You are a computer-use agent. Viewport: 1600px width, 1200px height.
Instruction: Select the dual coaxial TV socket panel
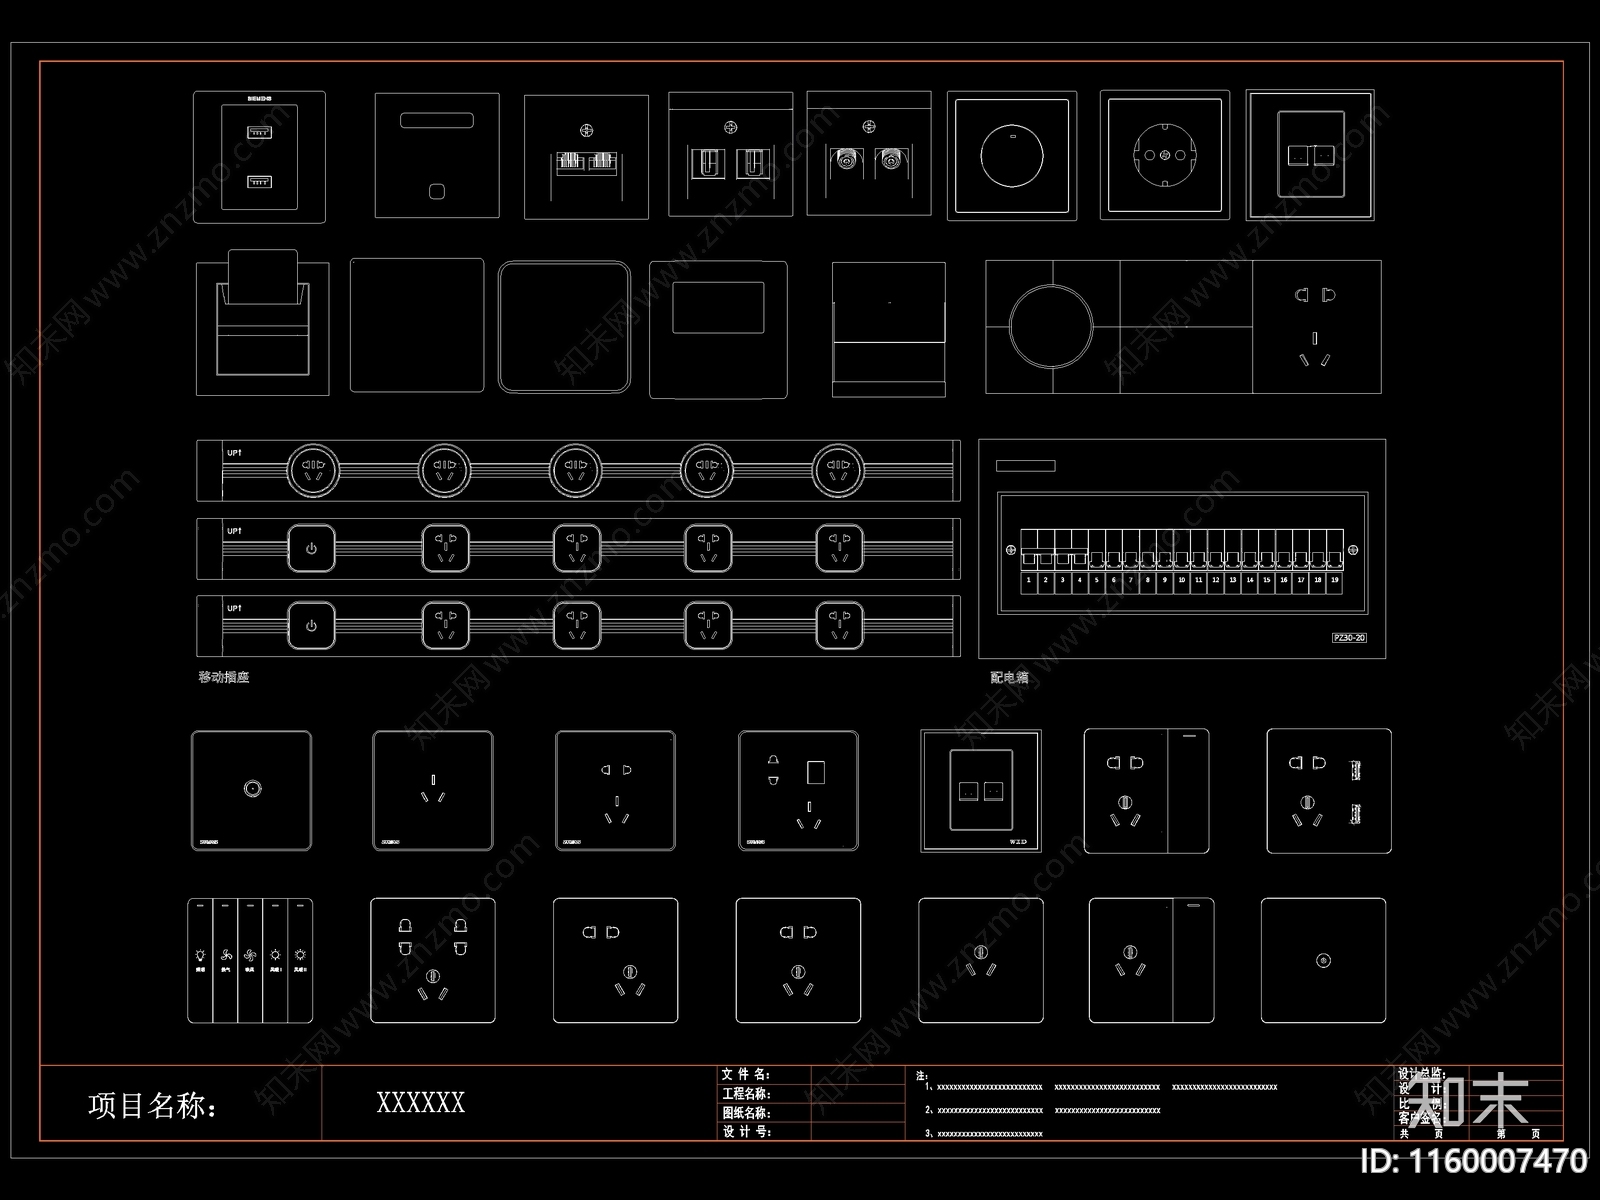point(869,154)
